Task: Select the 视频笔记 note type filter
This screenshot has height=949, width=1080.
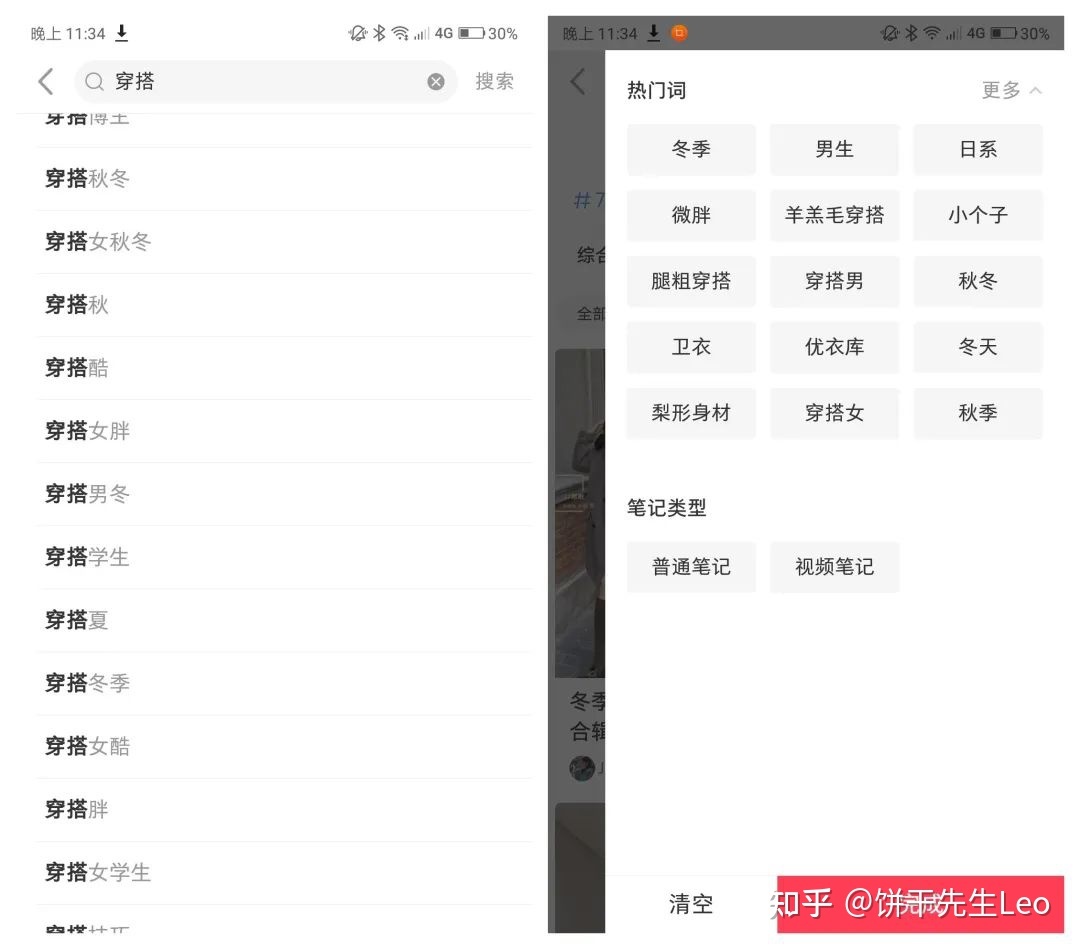Action: pos(835,566)
